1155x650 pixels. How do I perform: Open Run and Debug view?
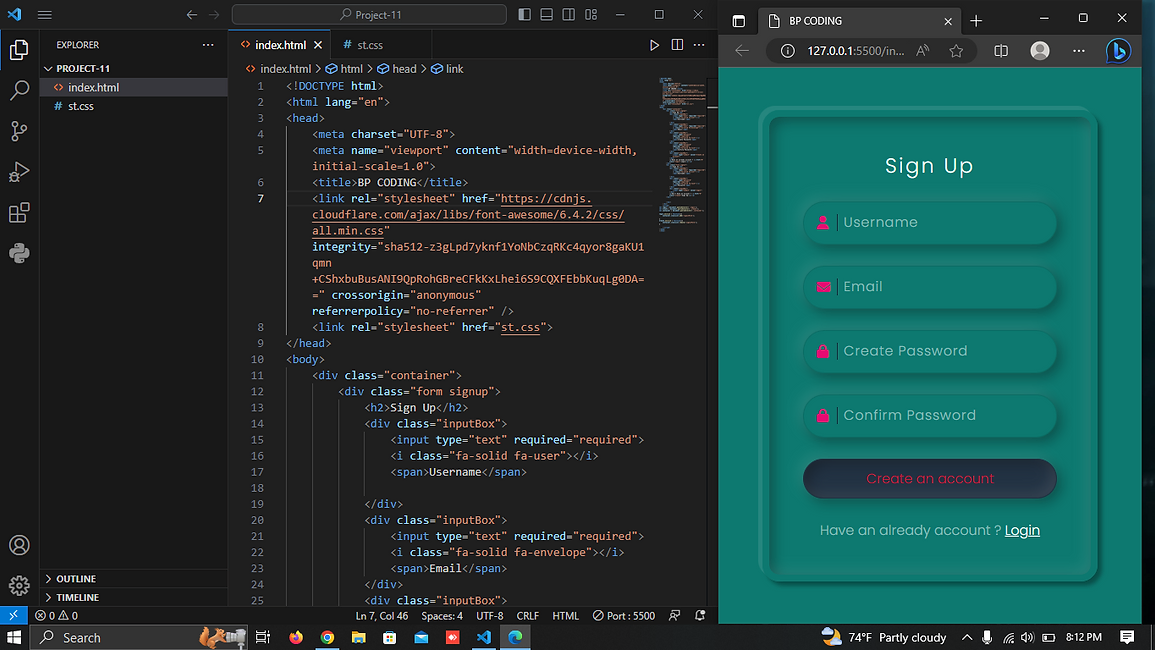pos(19,172)
